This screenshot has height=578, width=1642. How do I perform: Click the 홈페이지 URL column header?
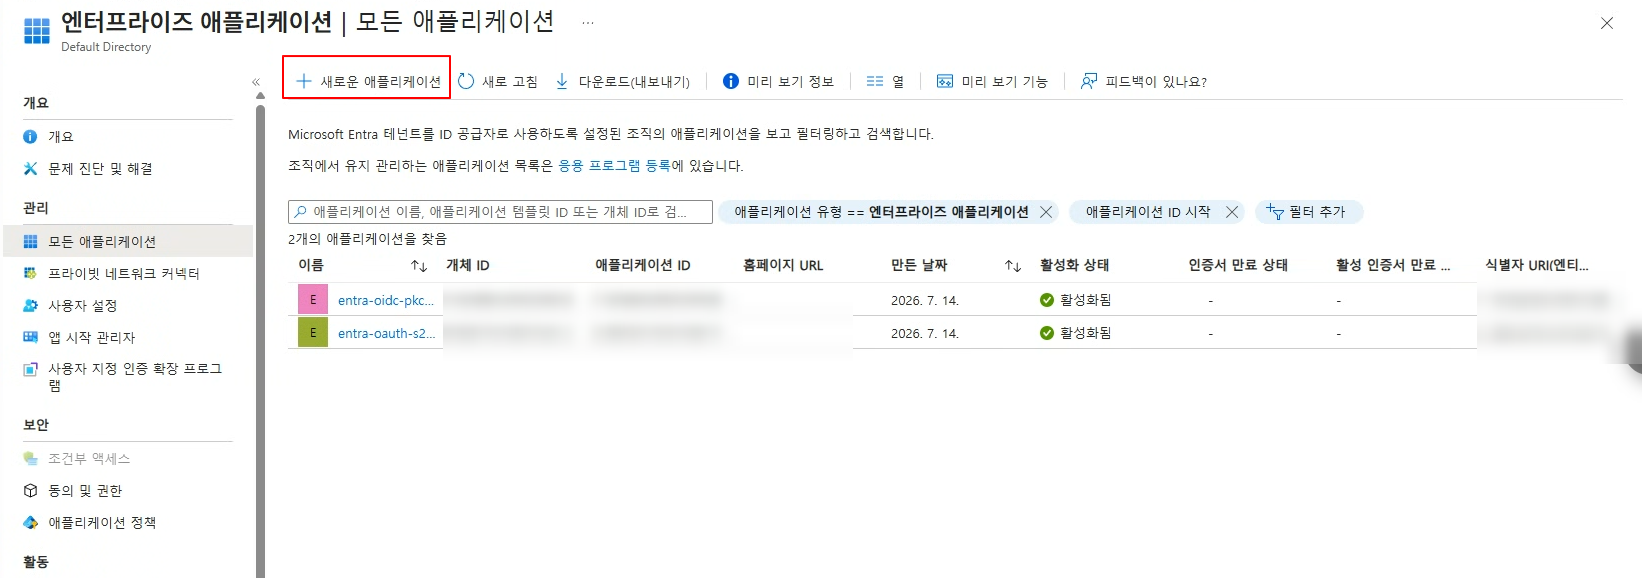coord(783,265)
